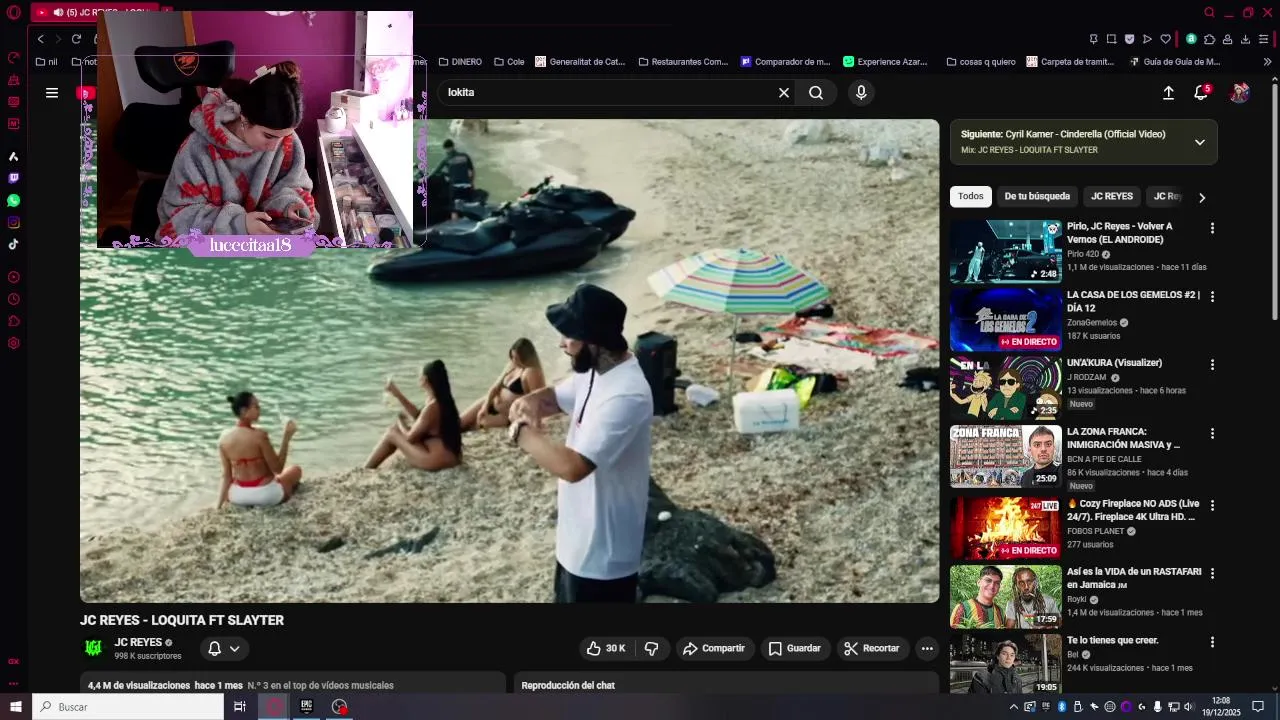Viewport: 1280px width, 720px height.
Task: Go back with the browser back arrow
Action: tap(40, 39)
